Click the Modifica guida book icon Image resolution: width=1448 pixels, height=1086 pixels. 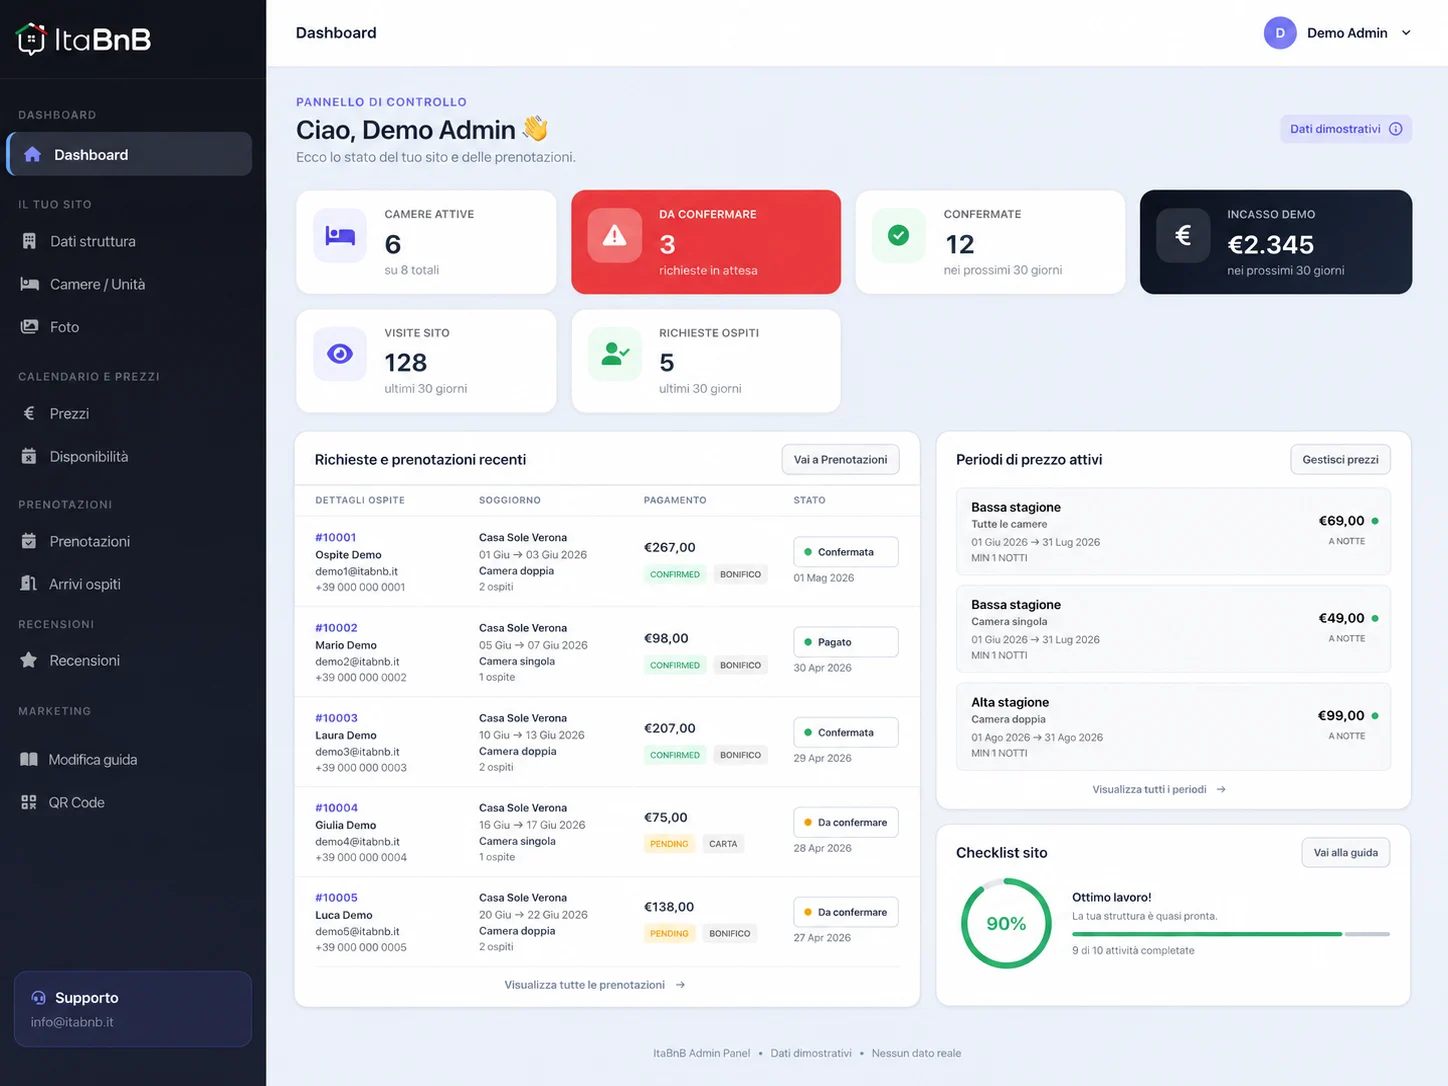[x=29, y=759]
